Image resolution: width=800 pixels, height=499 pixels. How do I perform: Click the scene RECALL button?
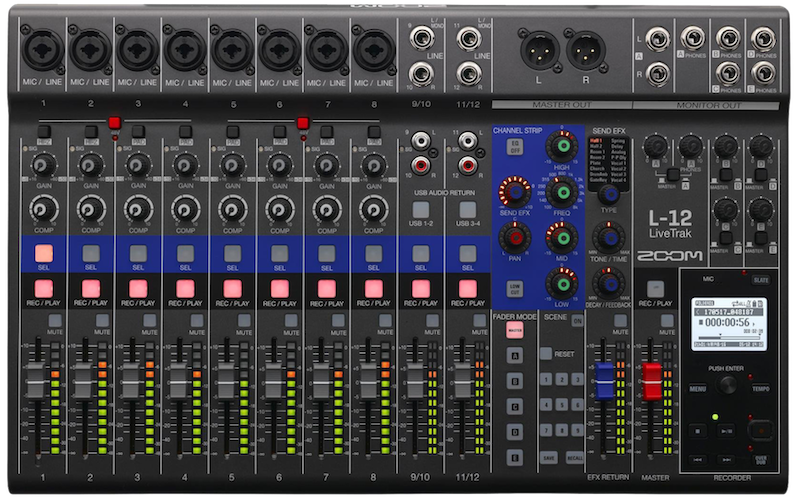tap(575, 458)
